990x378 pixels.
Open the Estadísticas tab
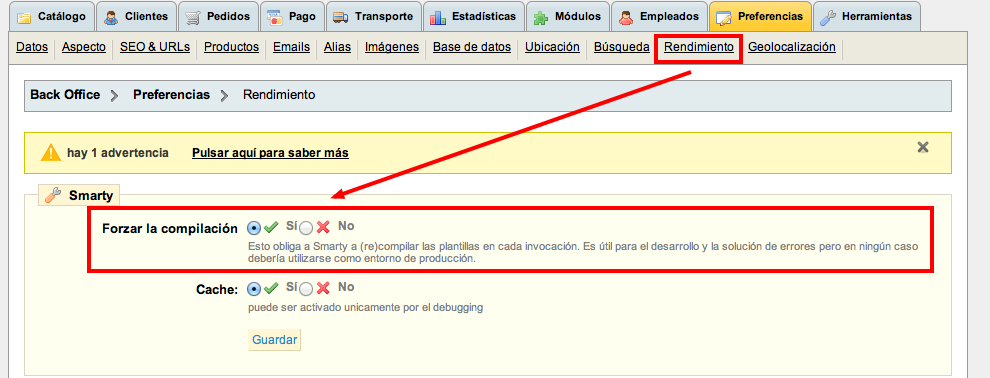[x=474, y=16]
